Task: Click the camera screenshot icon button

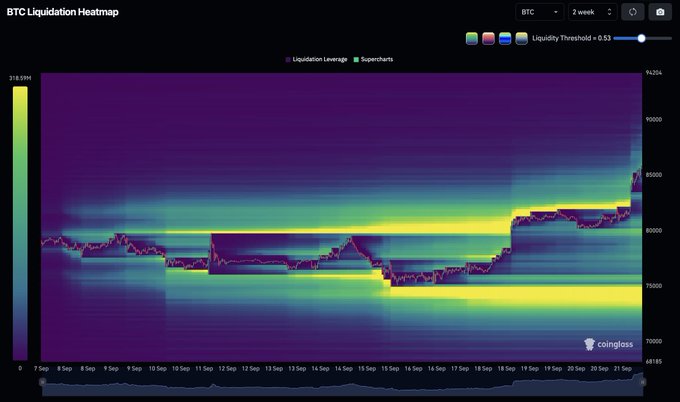Action: point(660,12)
